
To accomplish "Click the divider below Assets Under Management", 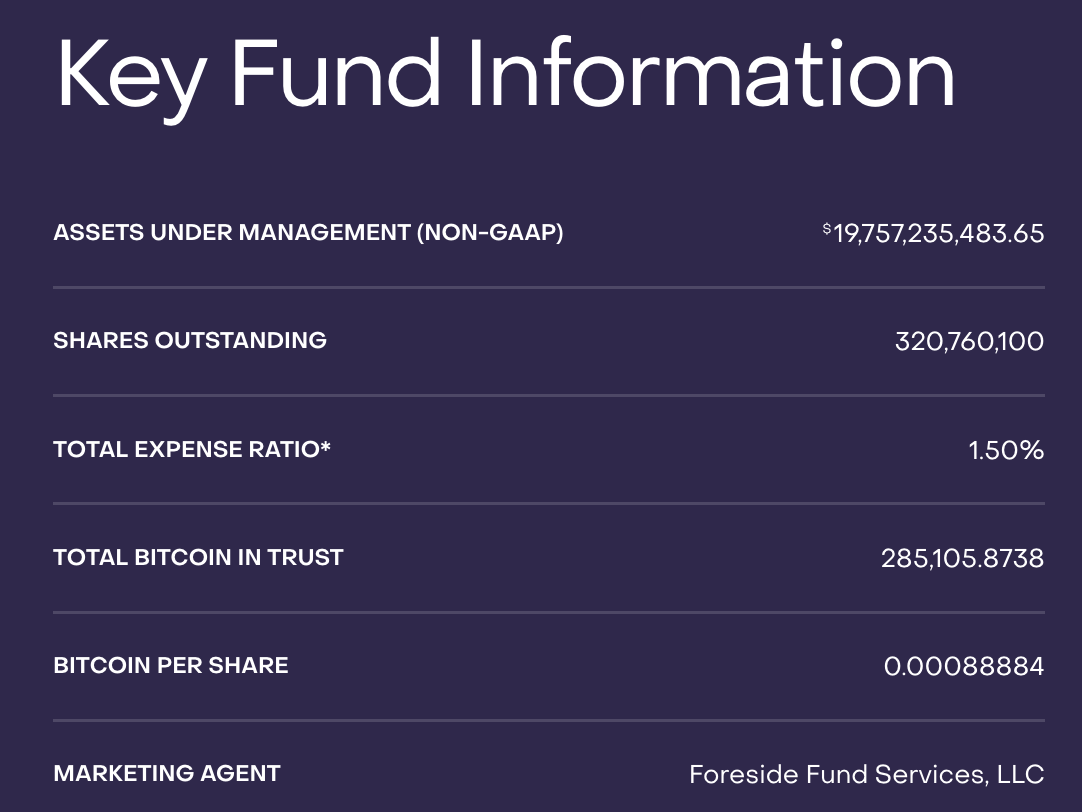I will (549, 287).
